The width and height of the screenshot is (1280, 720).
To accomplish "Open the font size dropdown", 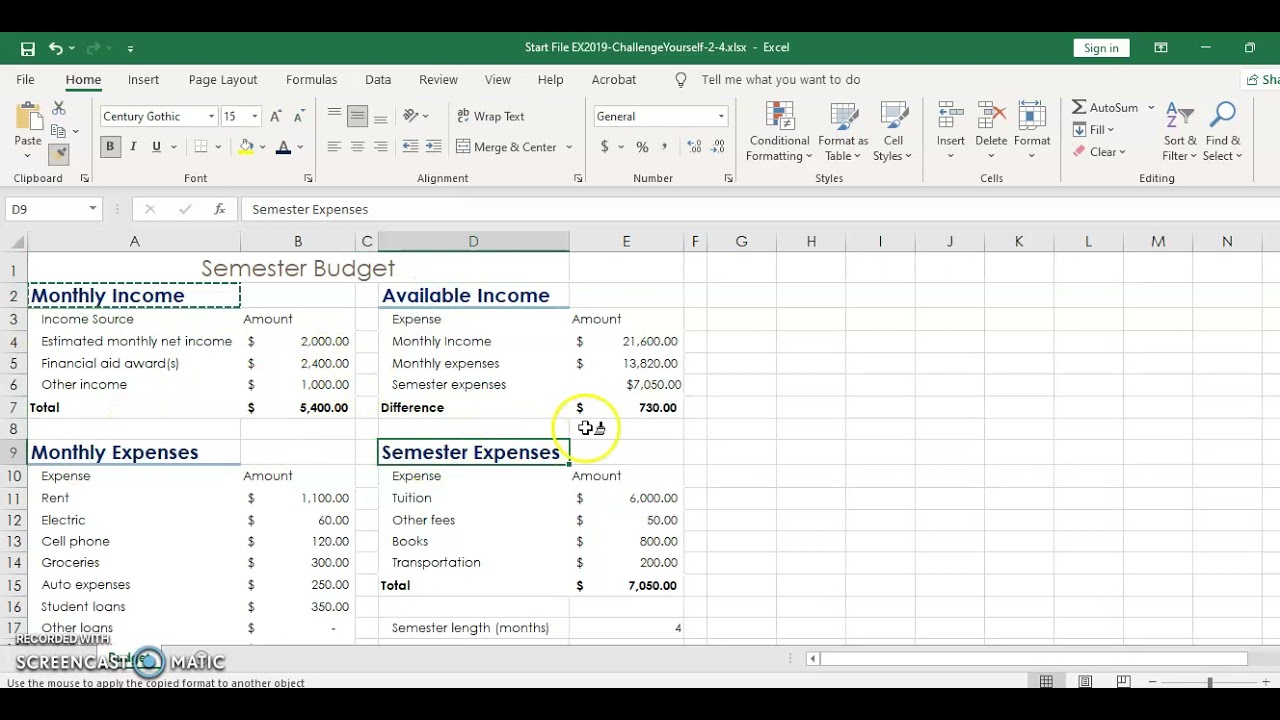I will coord(254,116).
